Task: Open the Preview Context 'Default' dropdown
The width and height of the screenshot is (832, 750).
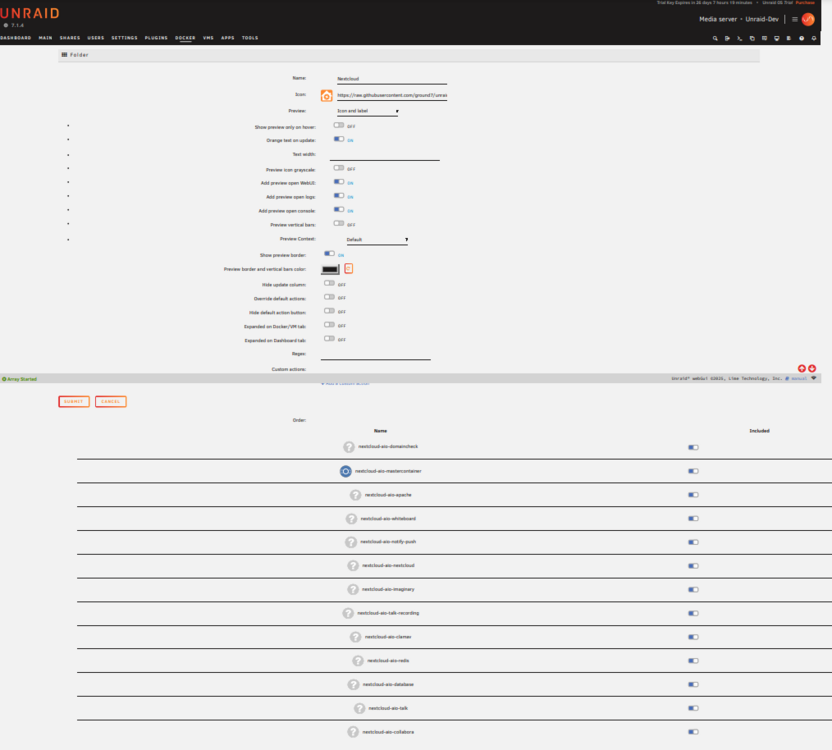Action: (377, 240)
